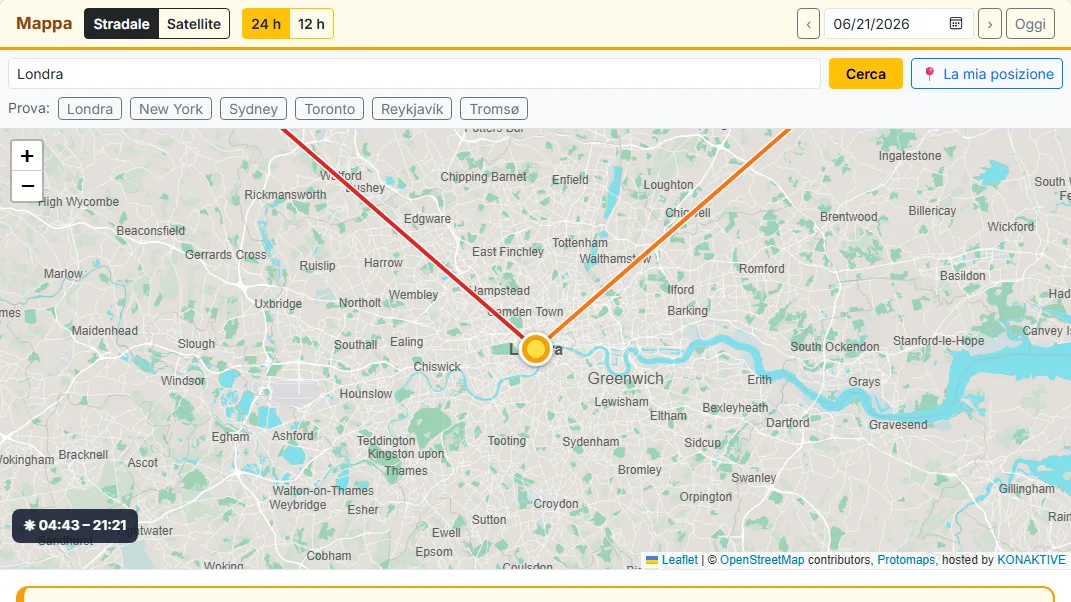Click the Romford label on the map
Image resolution: width=1071 pixels, height=602 pixels.
tap(762, 269)
